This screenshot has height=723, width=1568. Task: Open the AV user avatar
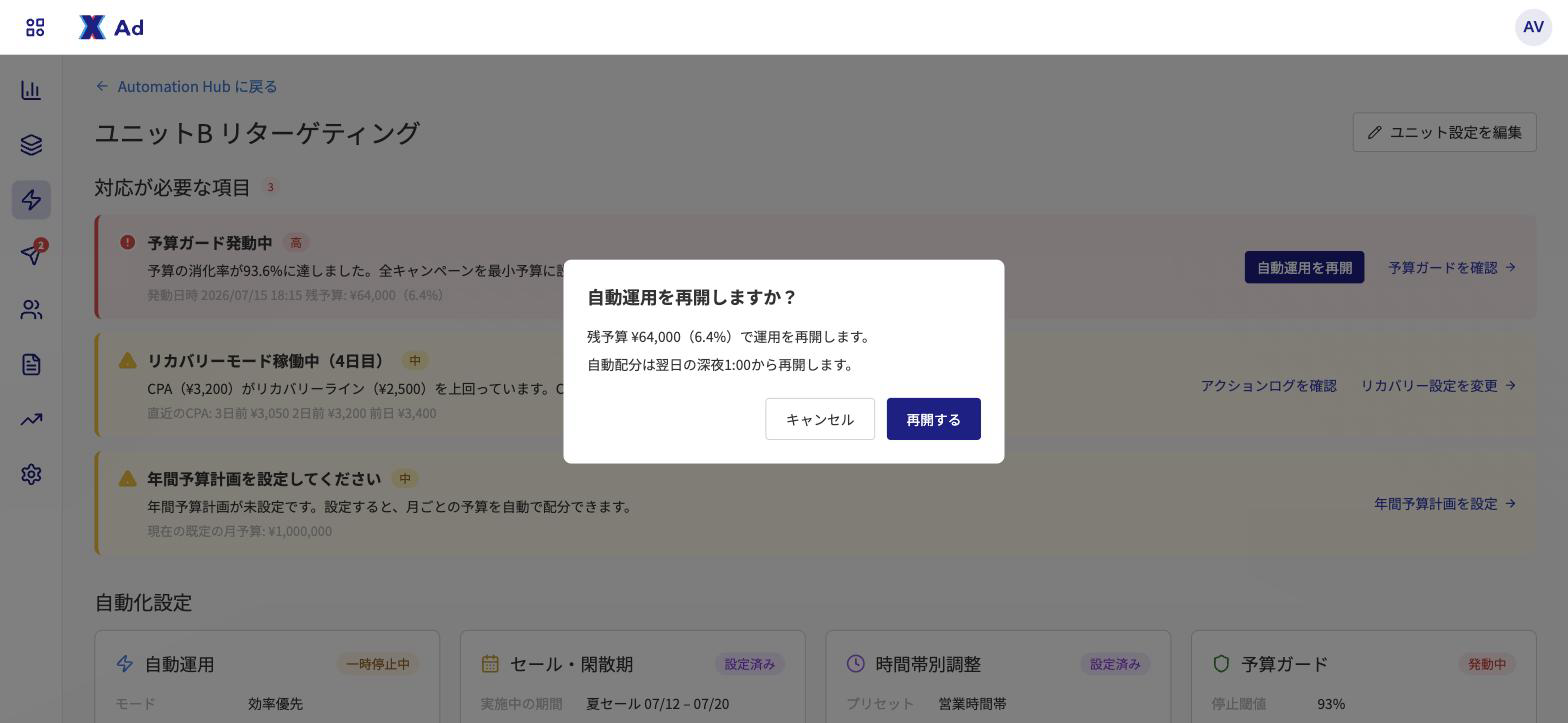(x=1533, y=27)
